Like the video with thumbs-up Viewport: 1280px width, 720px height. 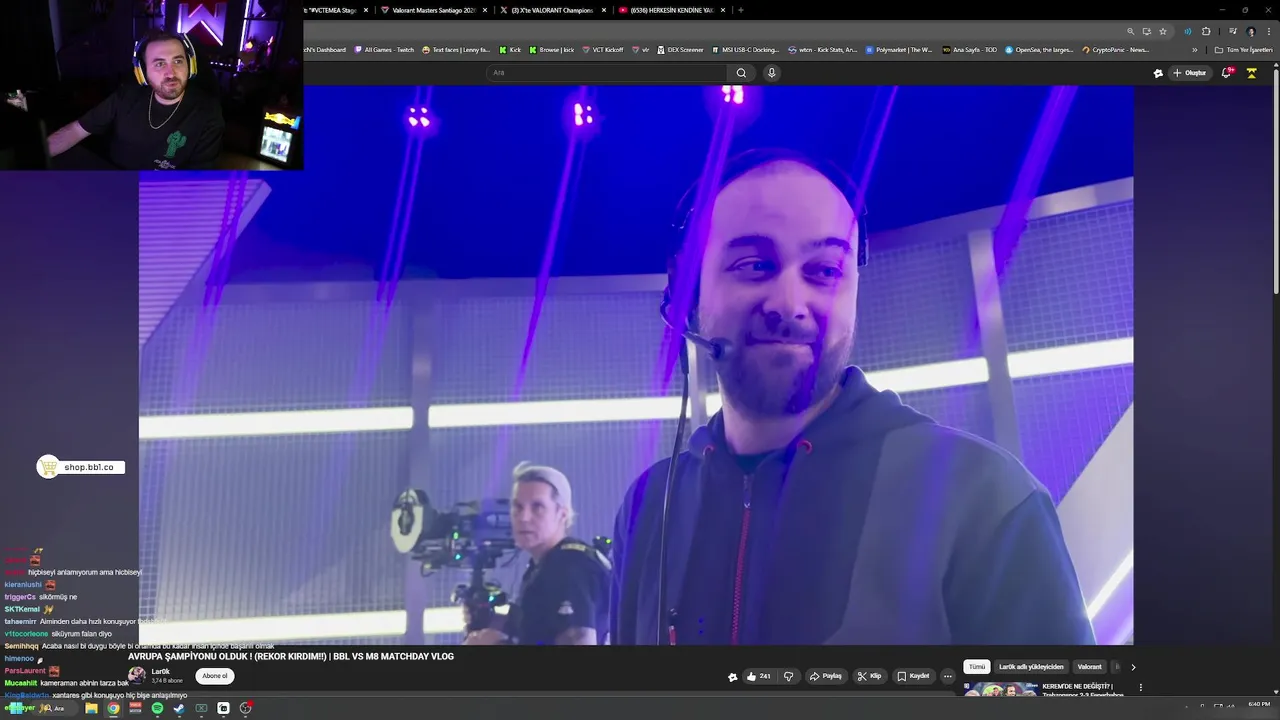click(759, 676)
